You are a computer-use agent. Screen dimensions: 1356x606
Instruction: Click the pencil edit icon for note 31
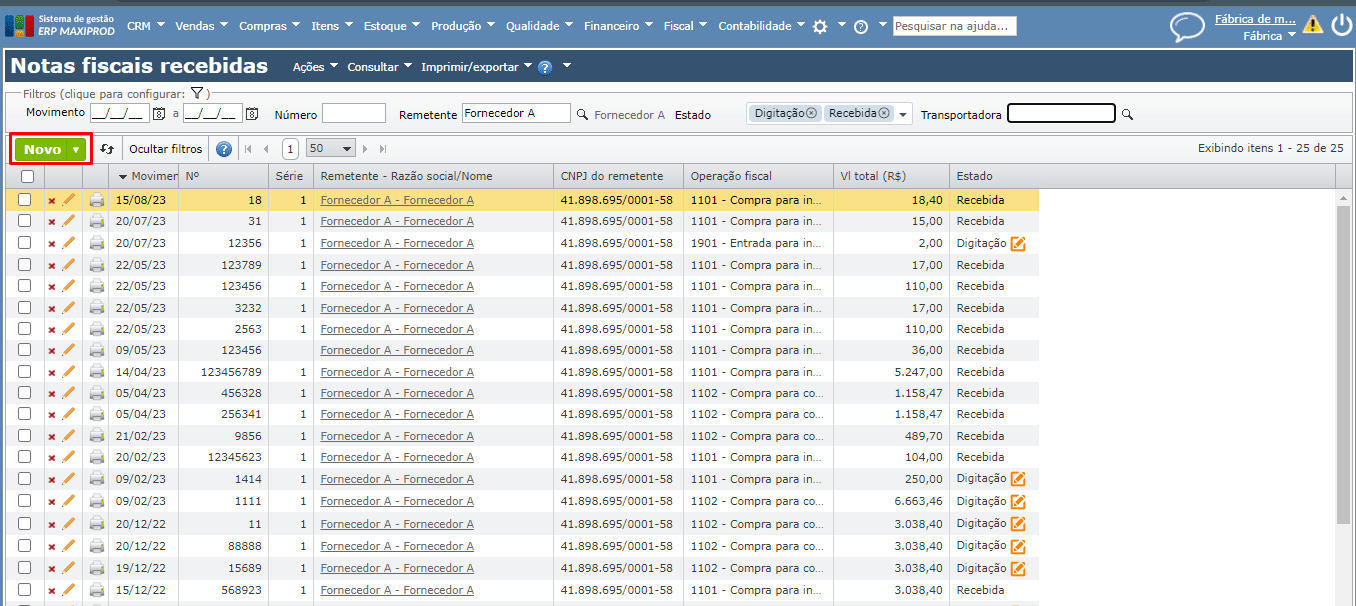point(69,221)
